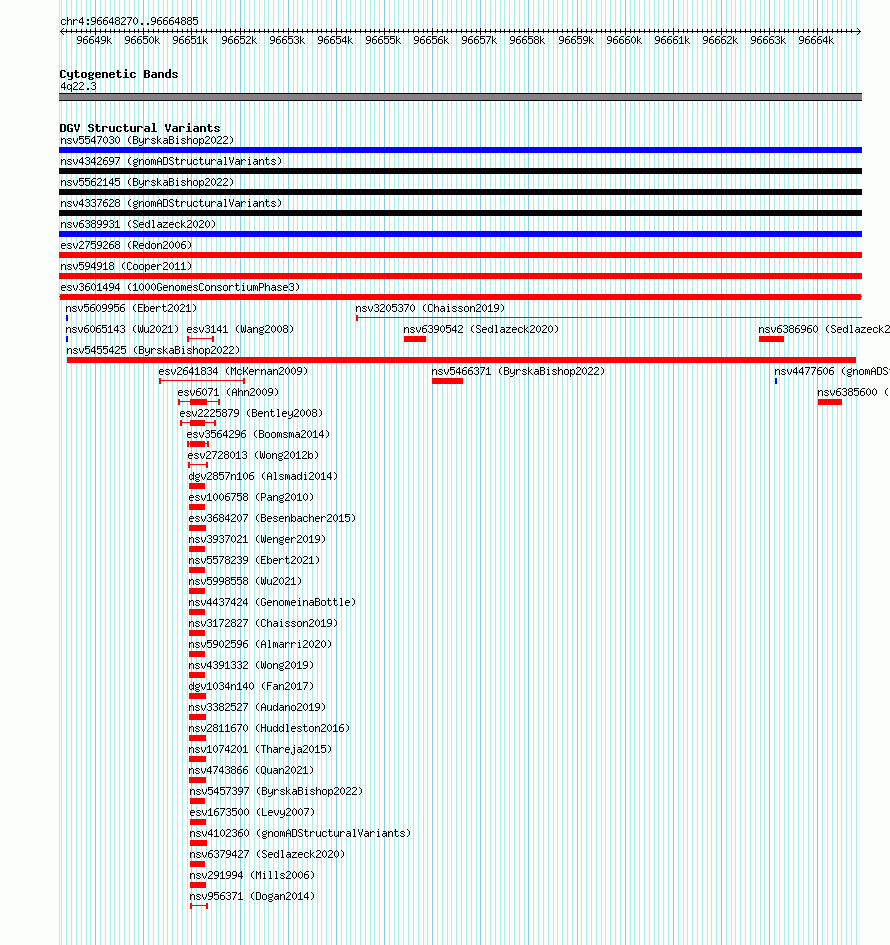This screenshot has width=890, height=945.
Task: Open nsv4342697 gnomADStructuralVariants entry
Action: coord(171,162)
